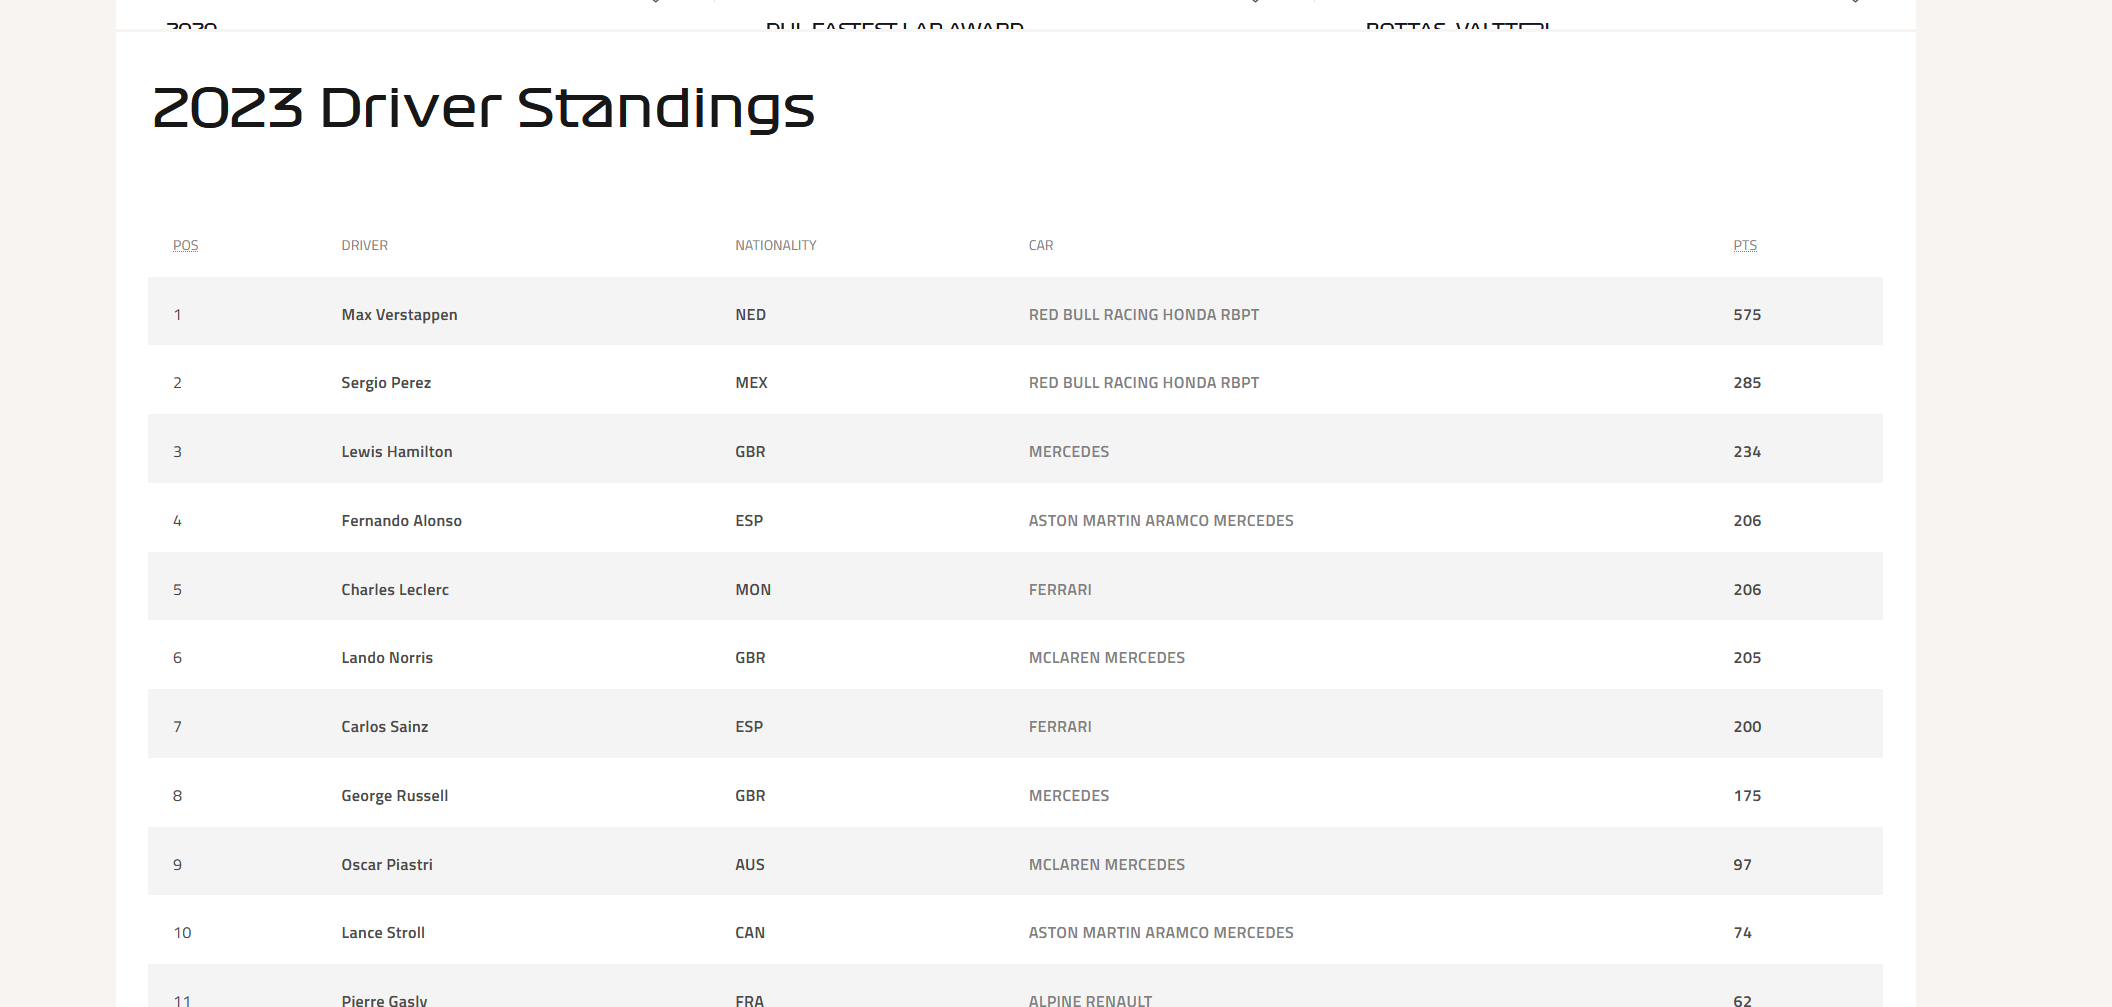Open Red Bull Racing link in Verstappen row
Viewport: 2112px width, 1007px height.
(x=1143, y=314)
